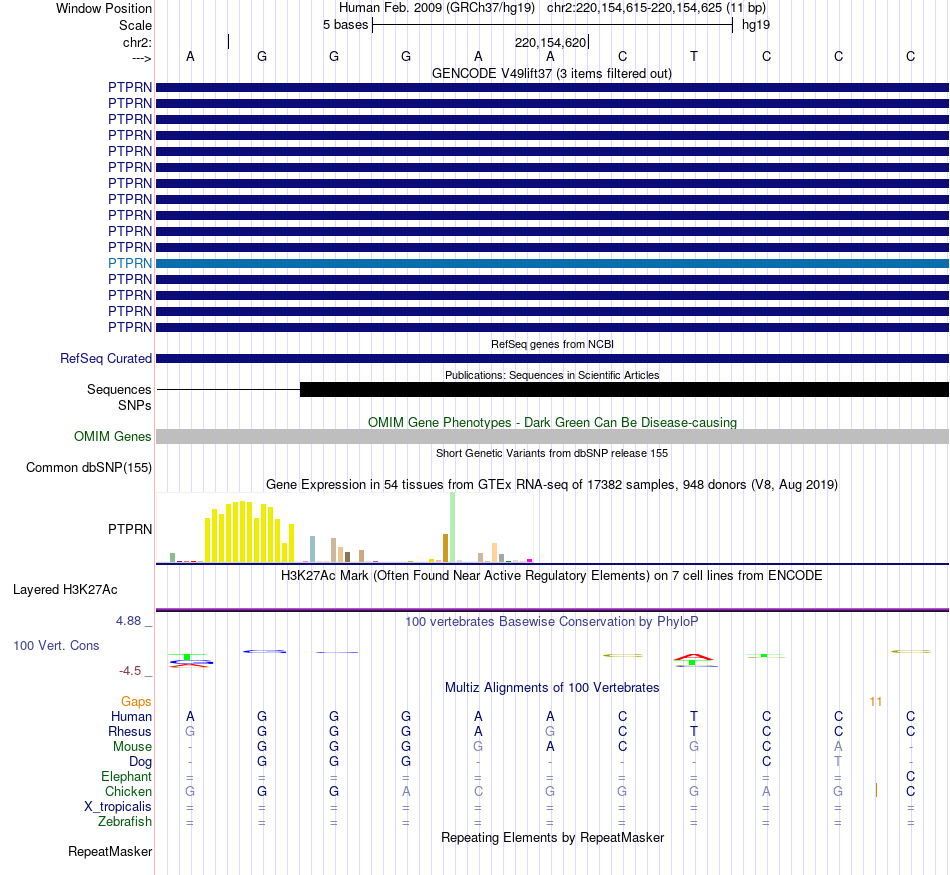
Task: Click the 220,154,620 coordinate marker
Action: click(x=550, y=42)
